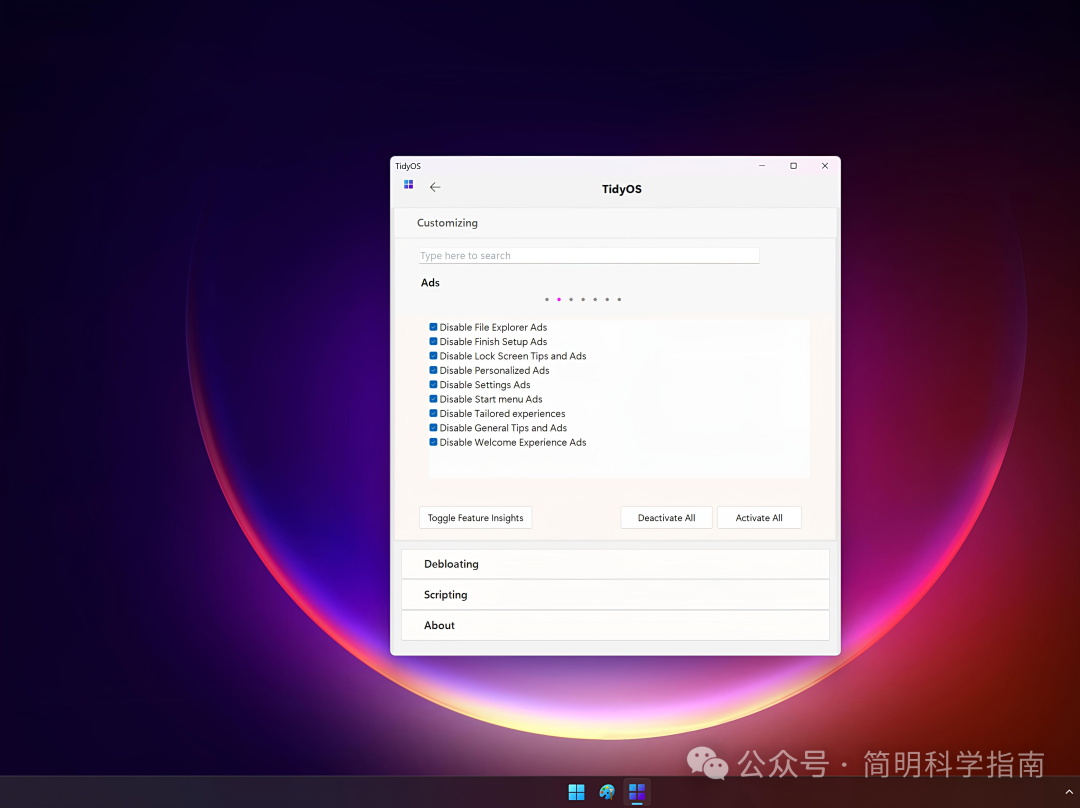
Task: Expand the About section
Action: [x=615, y=626]
